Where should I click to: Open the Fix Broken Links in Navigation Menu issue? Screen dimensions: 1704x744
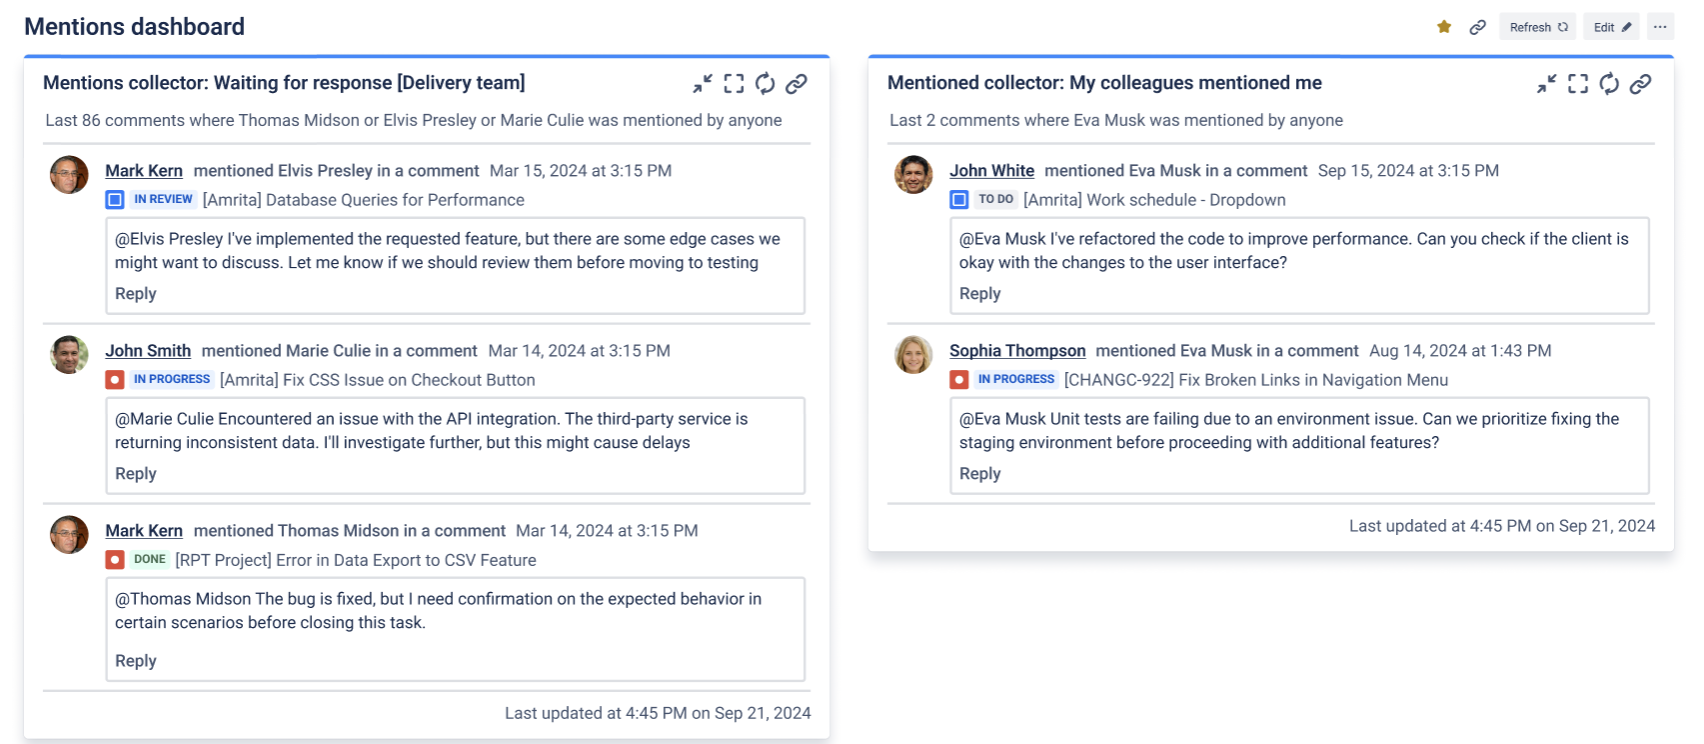[1256, 380]
